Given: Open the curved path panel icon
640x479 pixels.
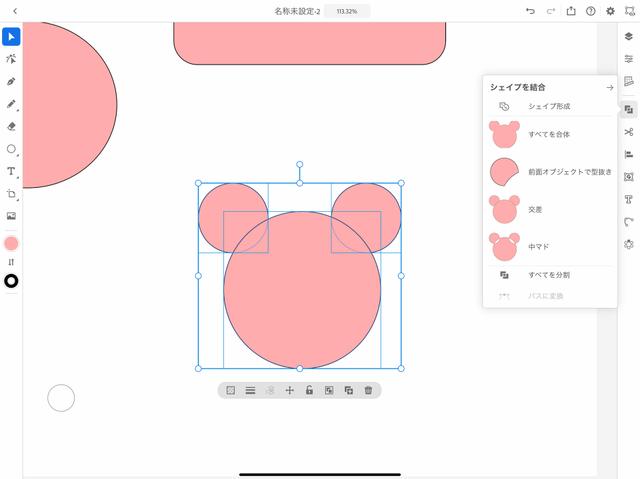Looking at the screenshot, I should (x=629, y=222).
